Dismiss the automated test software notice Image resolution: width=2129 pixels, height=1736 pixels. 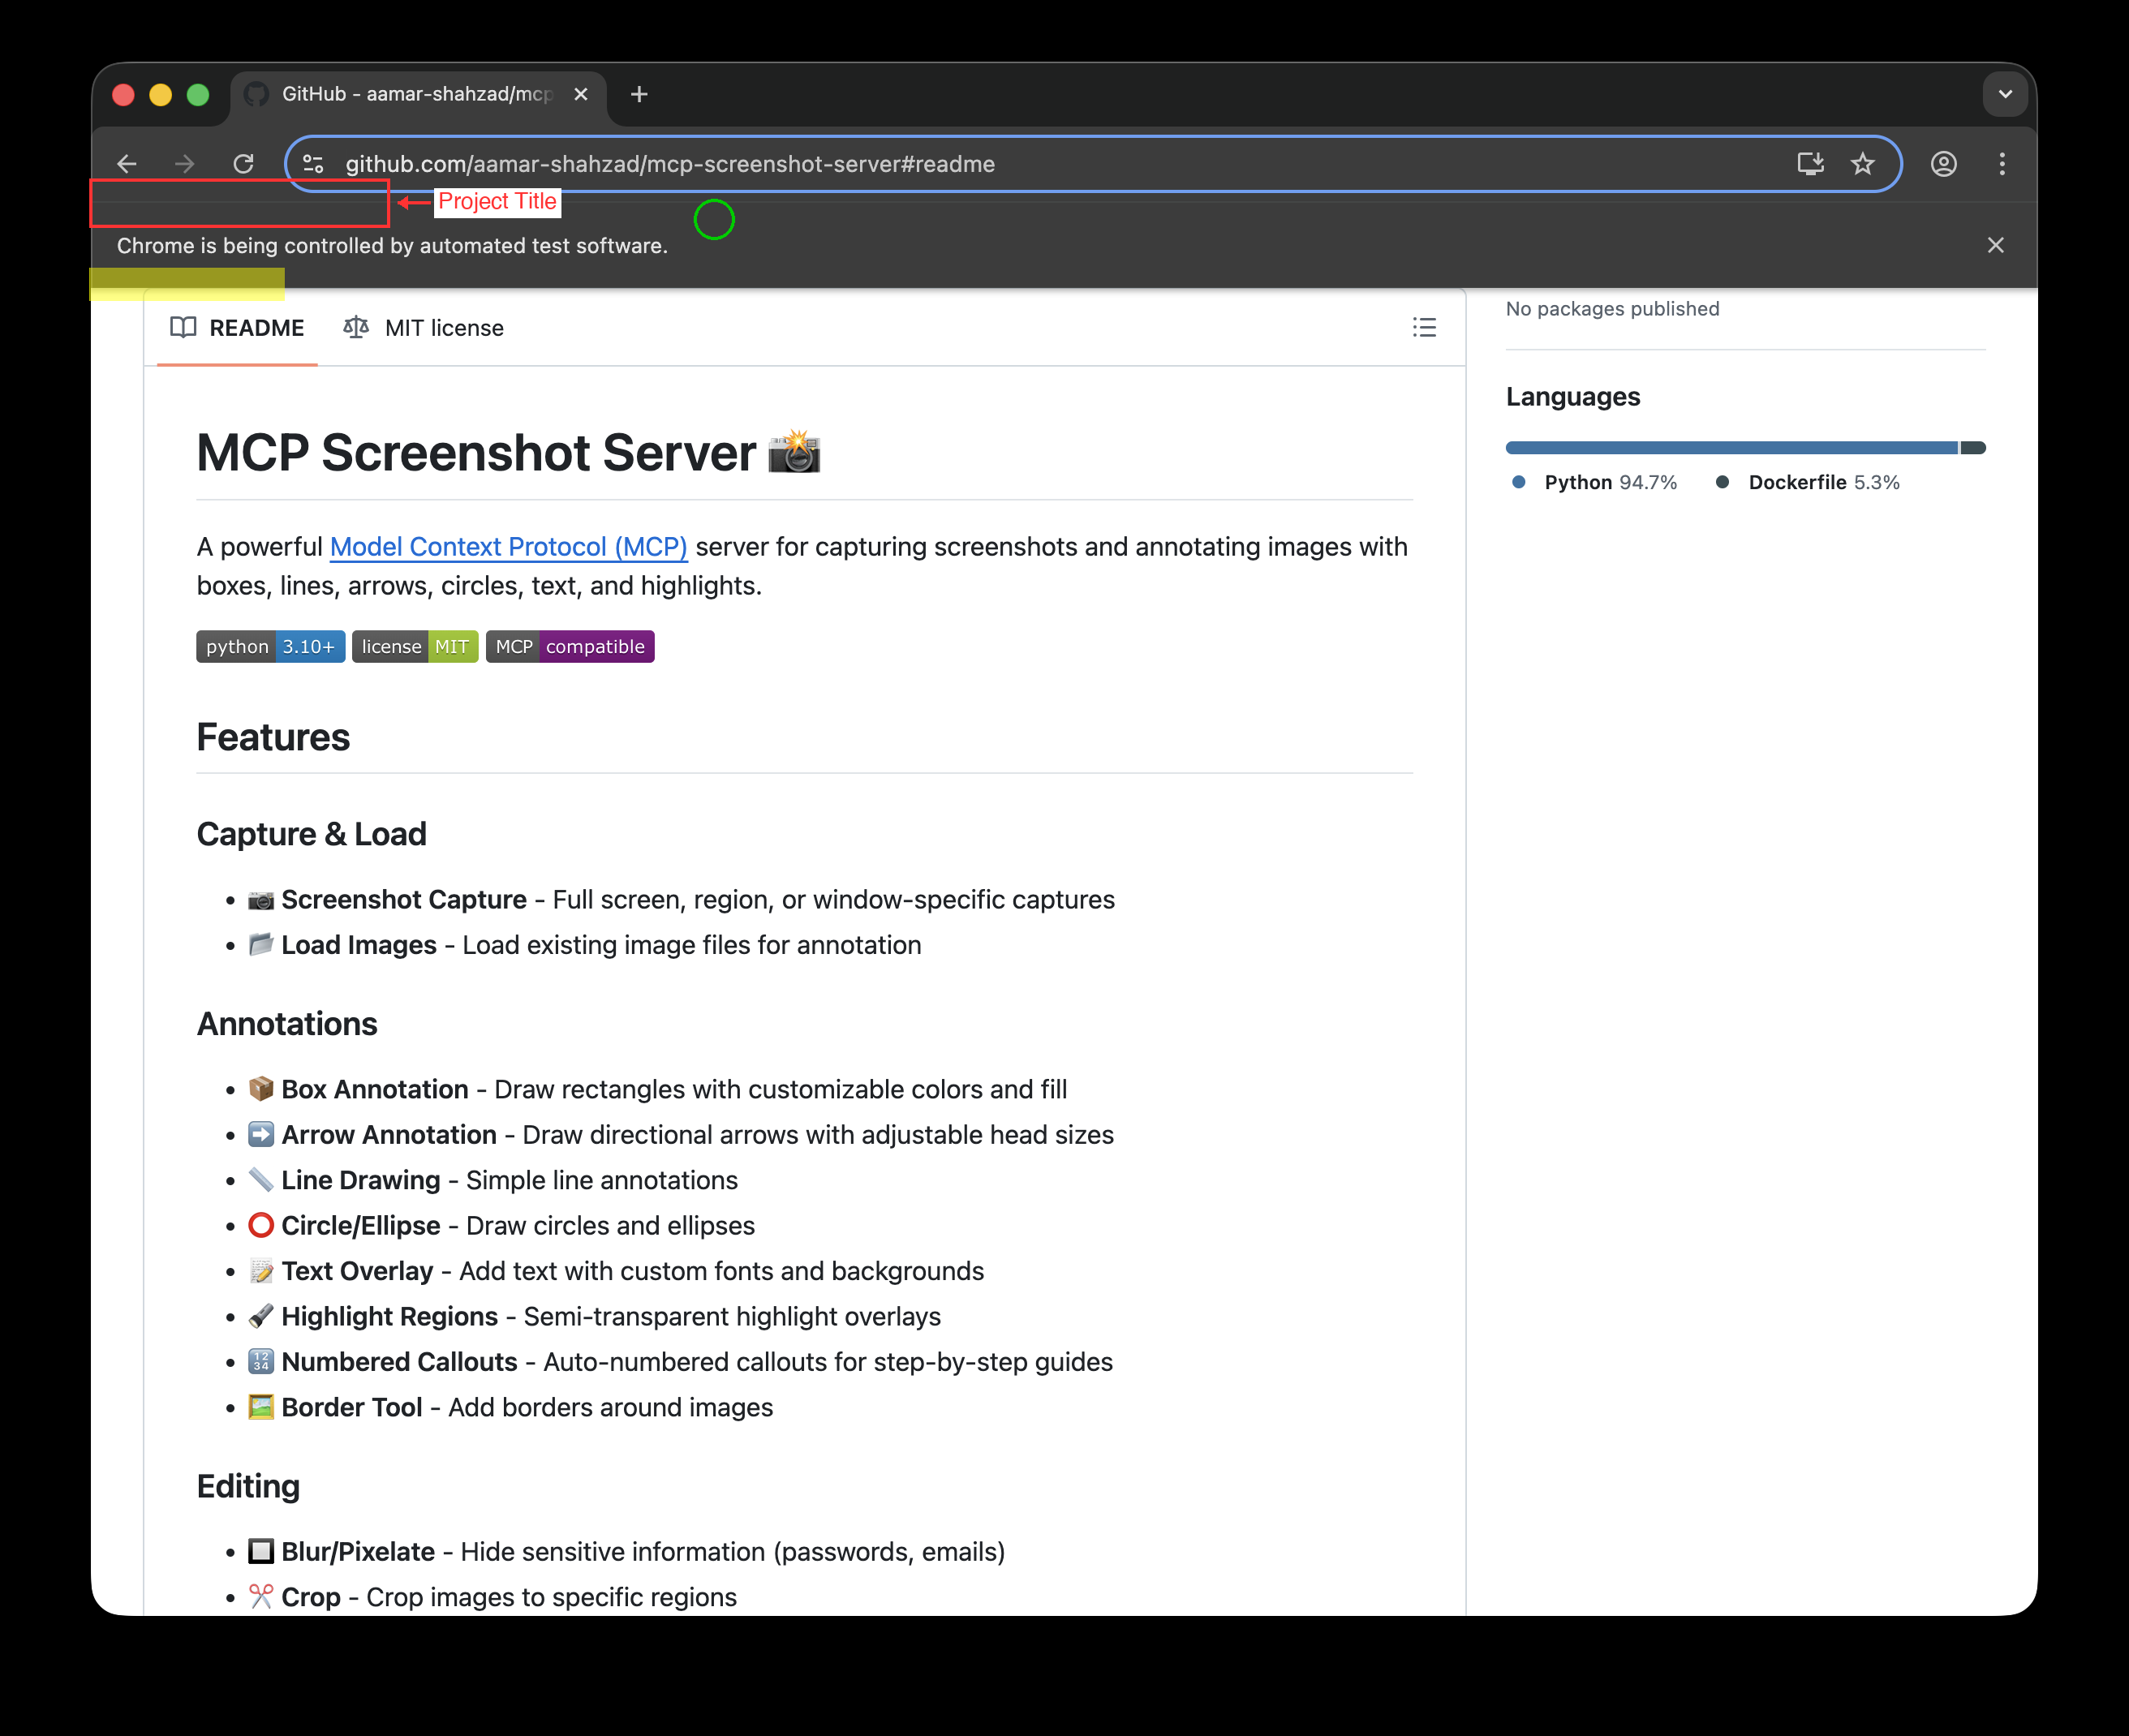pyautogui.click(x=1995, y=245)
